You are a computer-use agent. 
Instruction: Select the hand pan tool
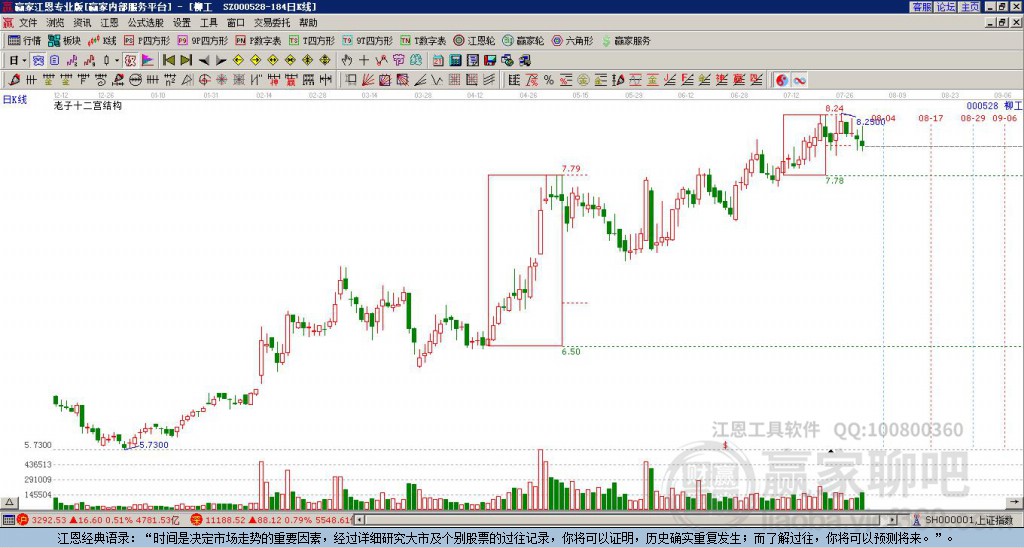point(347,61)
